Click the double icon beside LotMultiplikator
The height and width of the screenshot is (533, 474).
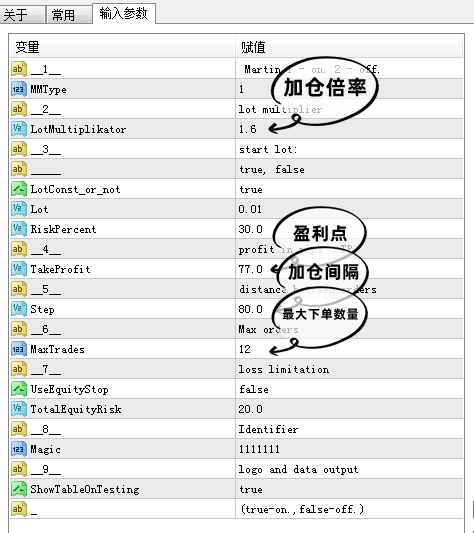coord(19,129)
